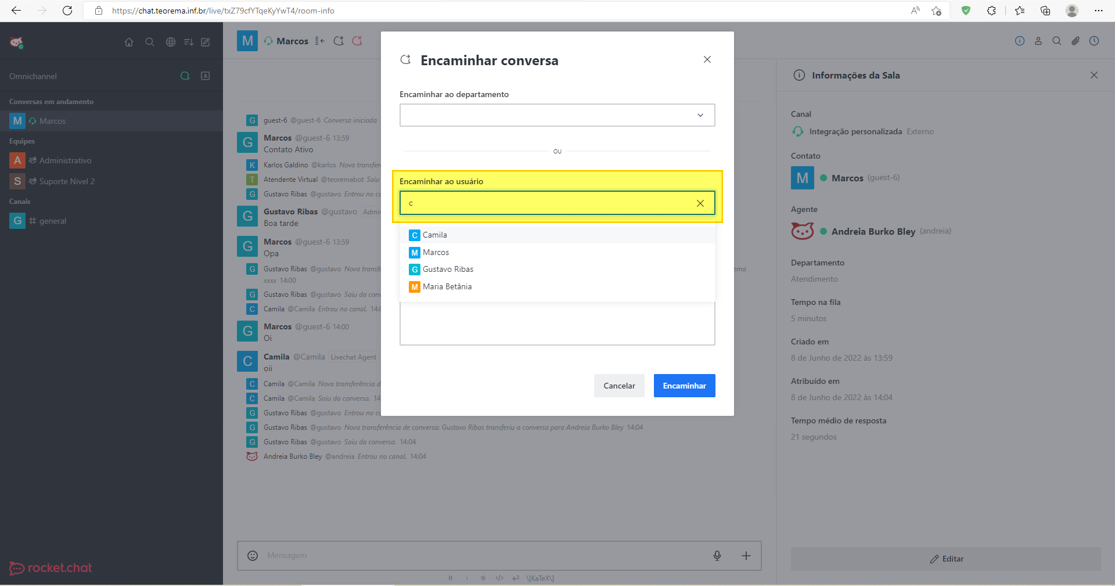
Task: Open the Omnichannel contact center icon
Action: point(206,76)
